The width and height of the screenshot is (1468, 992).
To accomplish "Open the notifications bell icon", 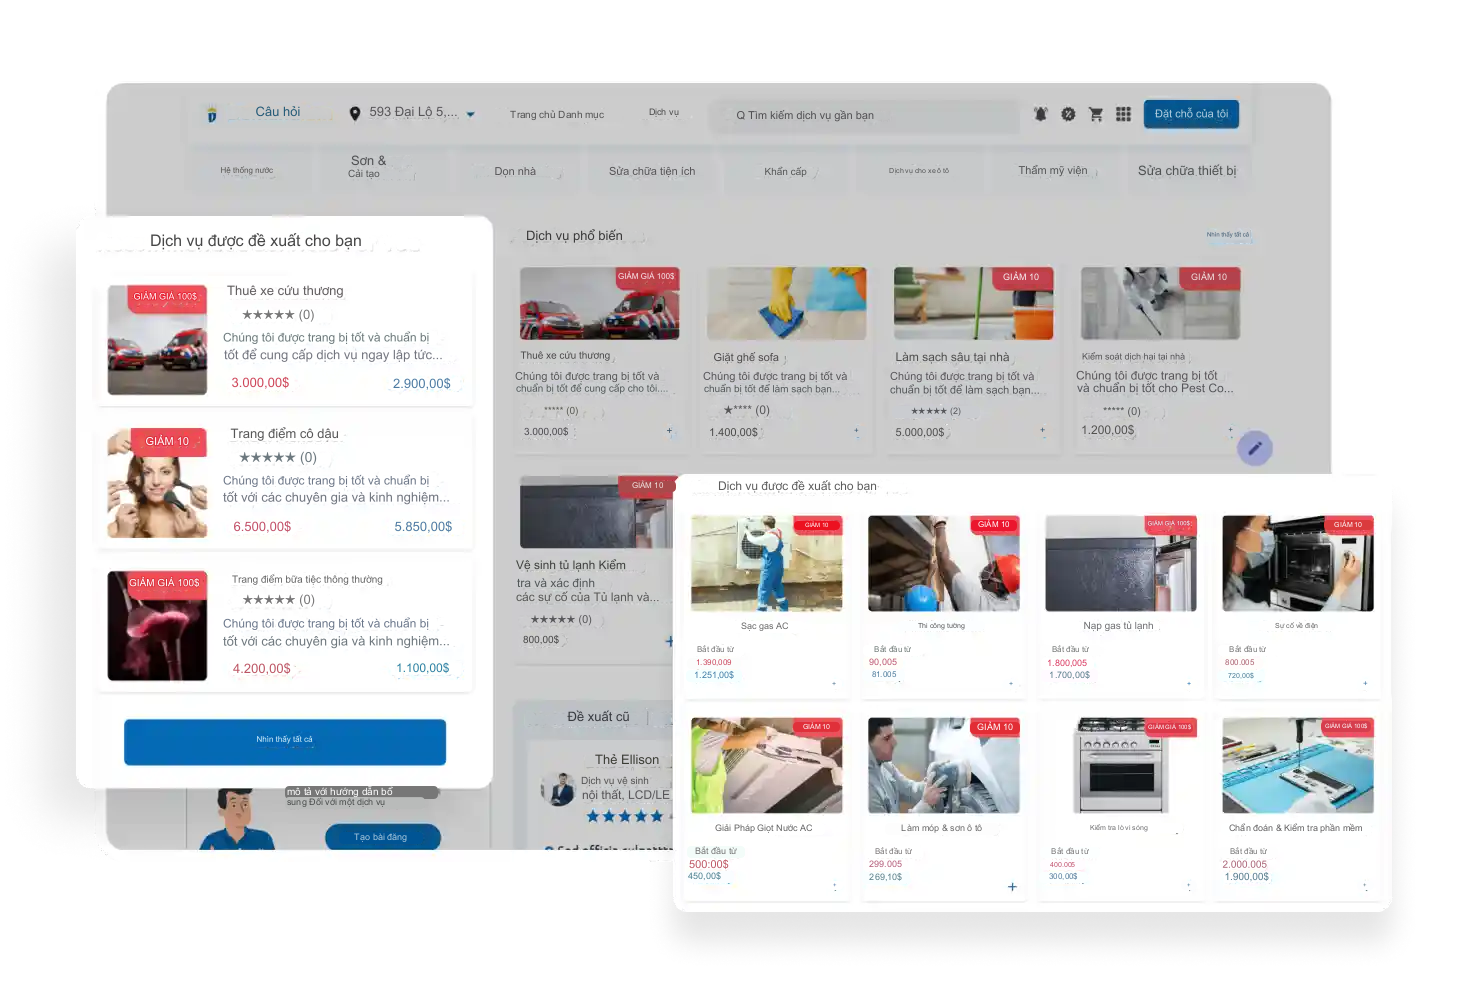I will pyautogui.click(x=1040, y=114).
